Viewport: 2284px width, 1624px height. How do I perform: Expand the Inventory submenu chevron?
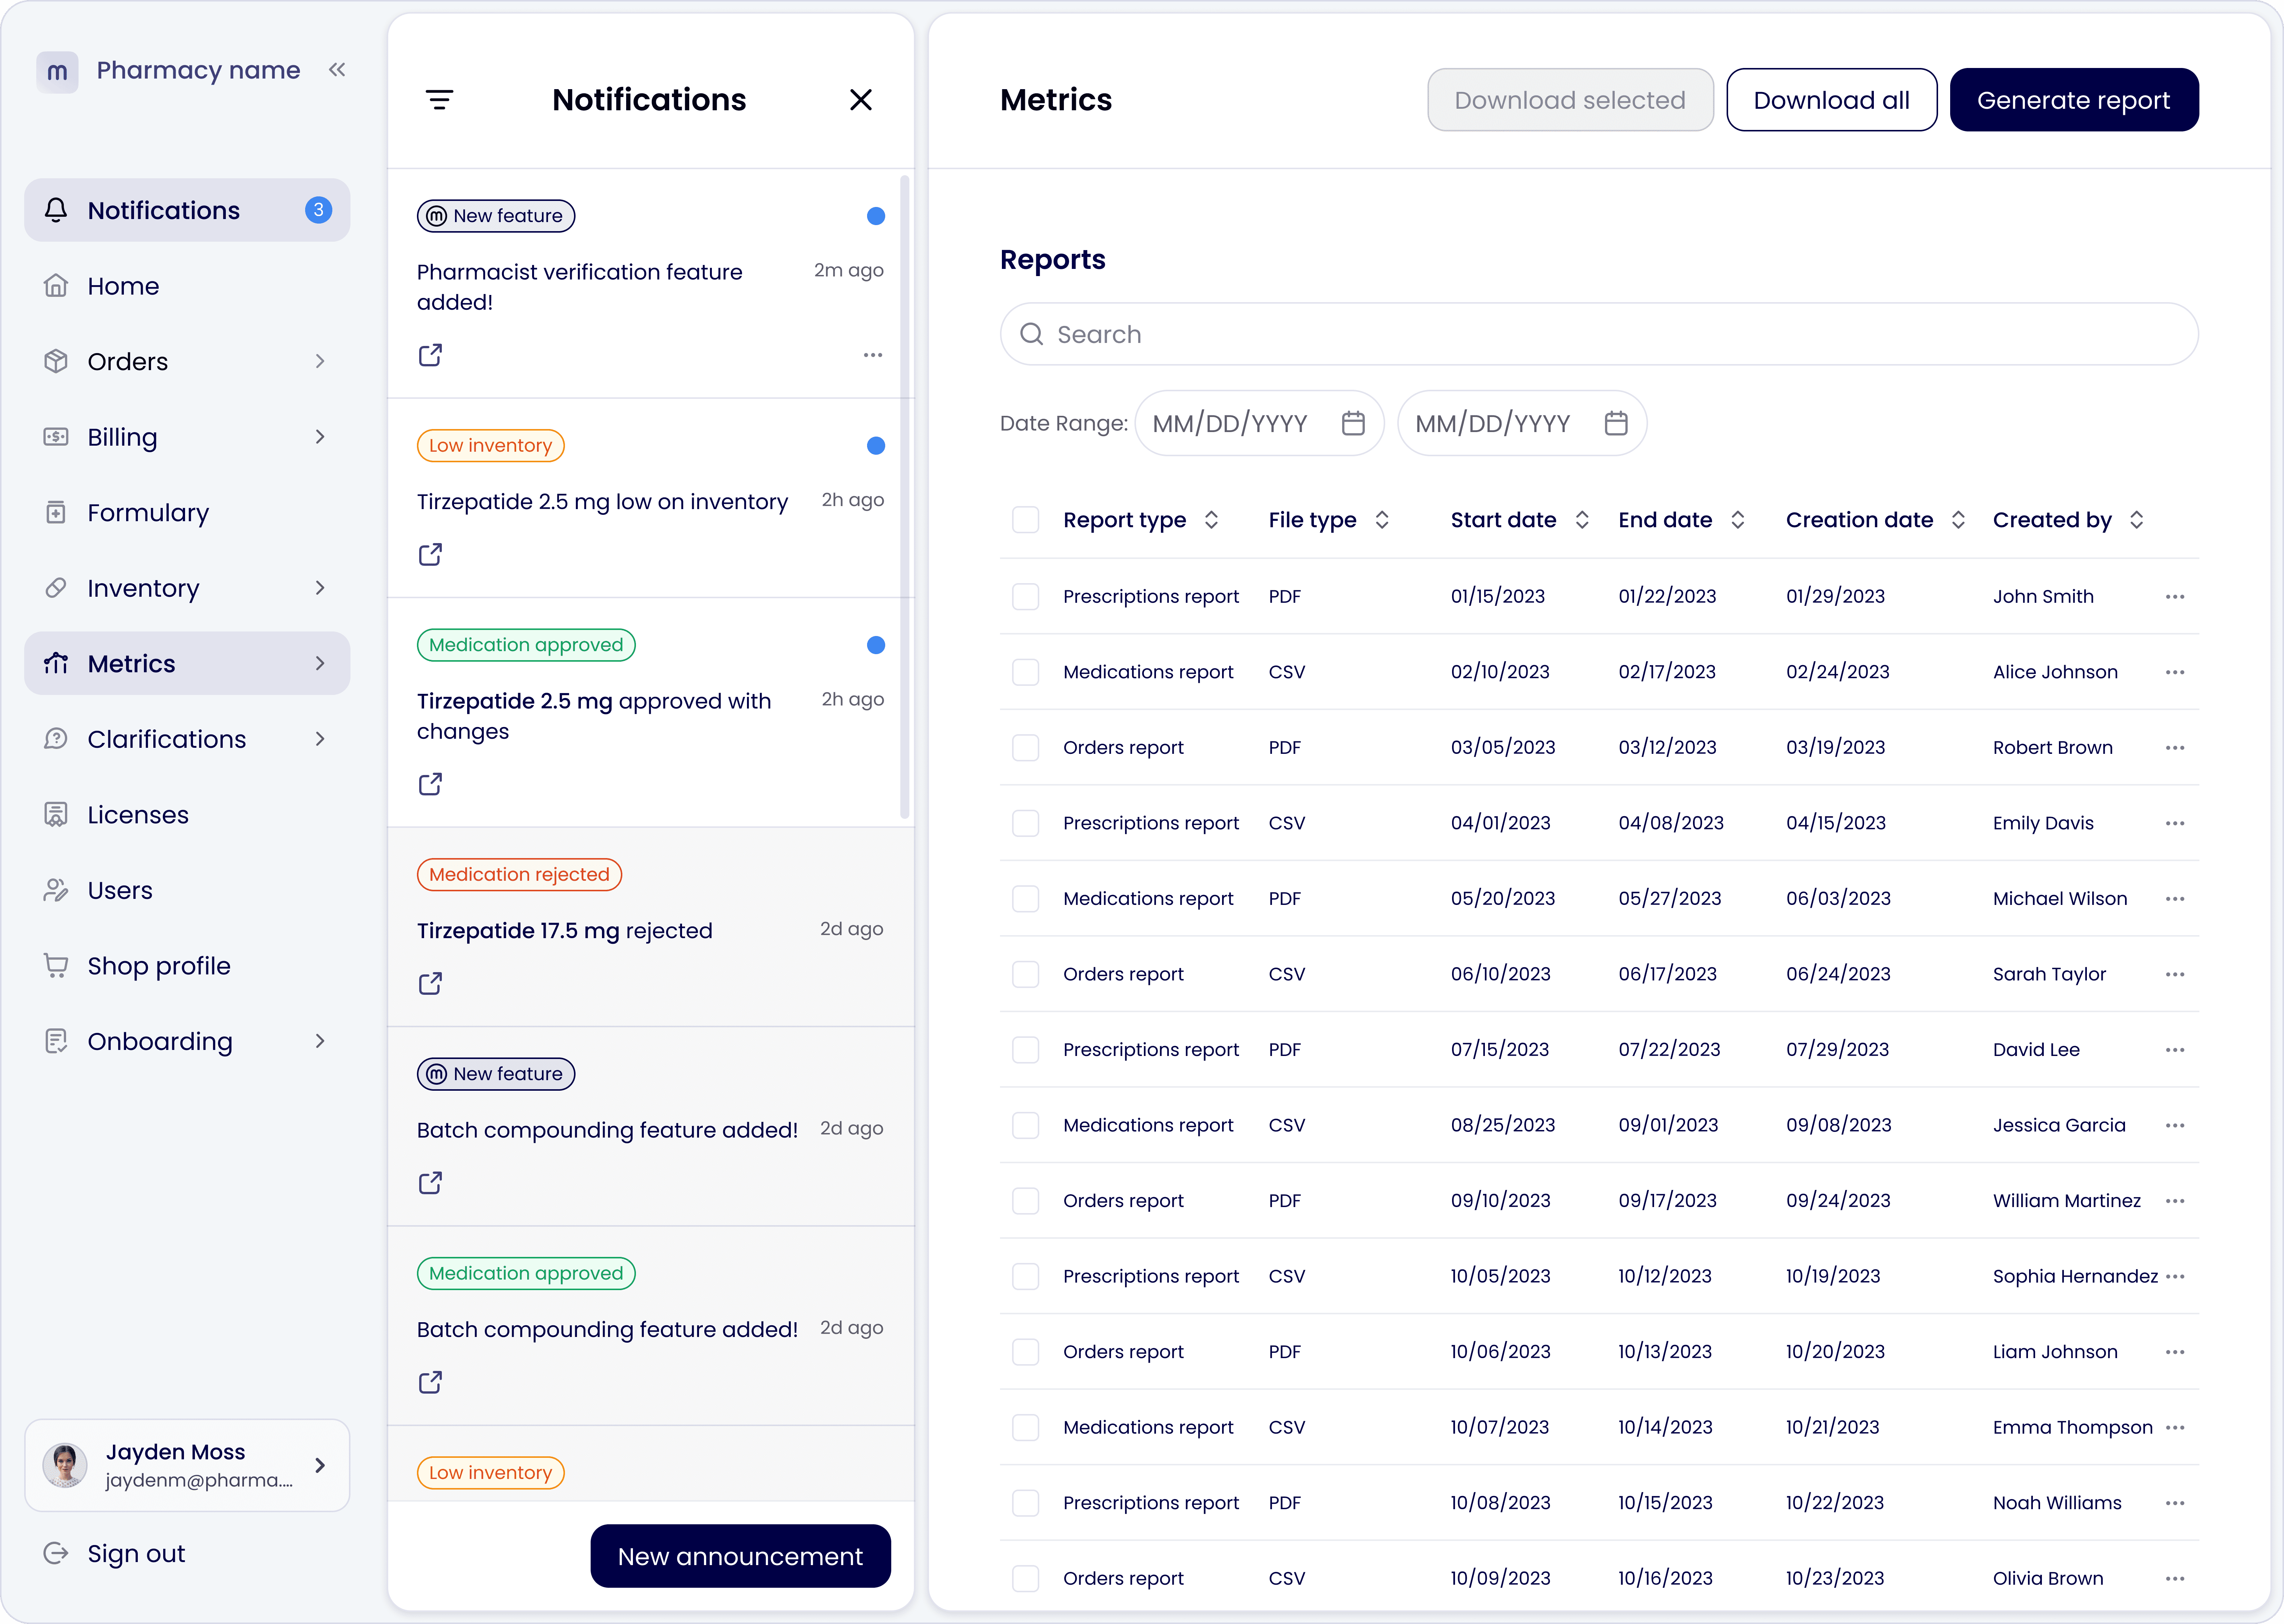click(x=320, y=588)
